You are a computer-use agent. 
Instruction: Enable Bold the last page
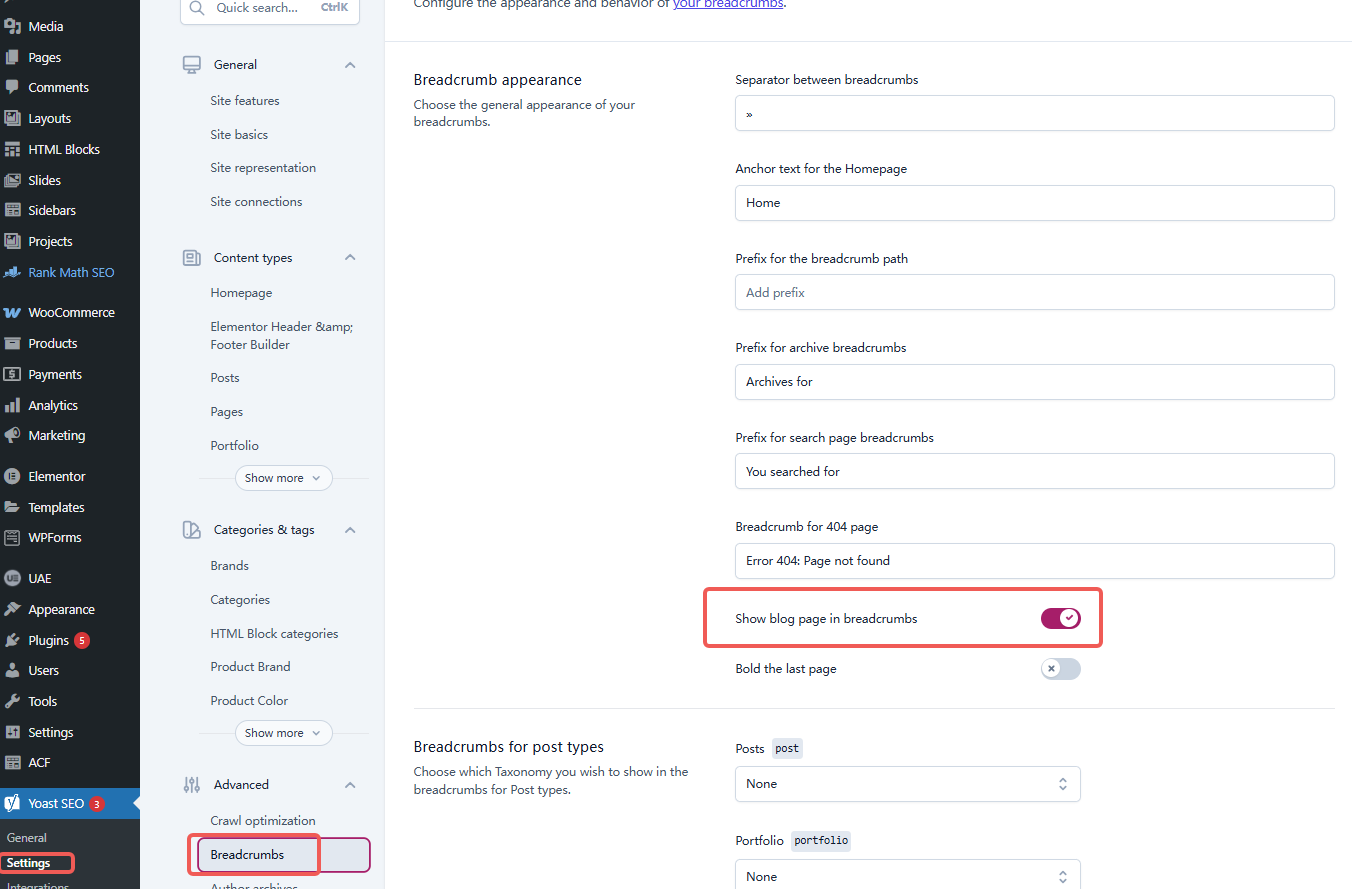(x=1060, y=668)
